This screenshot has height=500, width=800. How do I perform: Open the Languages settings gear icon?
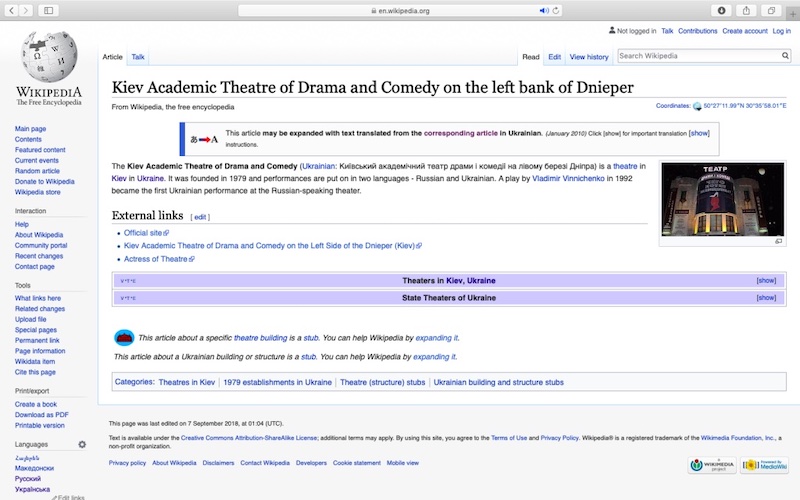pyautogui.click(x=82, y=444)
